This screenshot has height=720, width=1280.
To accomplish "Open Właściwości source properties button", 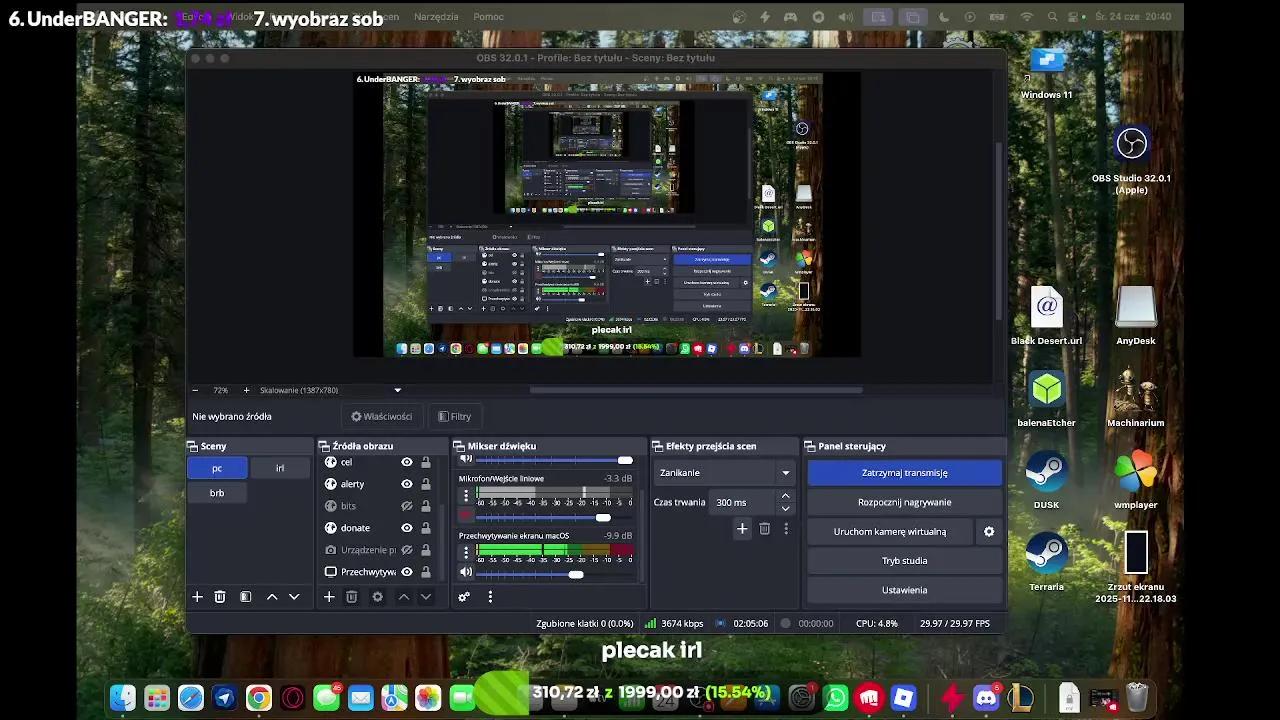I will pyautogui.click(x=381, y=417).
